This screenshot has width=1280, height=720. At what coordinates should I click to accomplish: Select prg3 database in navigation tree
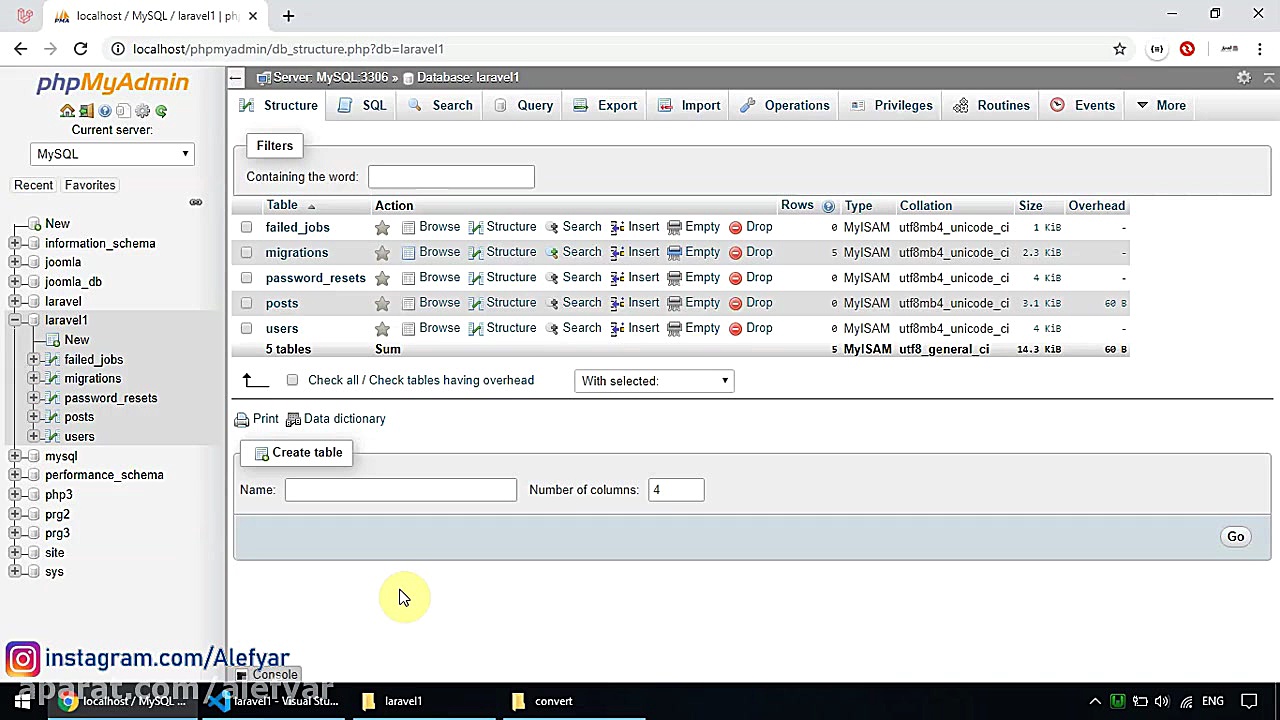pyautogui.click(x=57, y=533)
